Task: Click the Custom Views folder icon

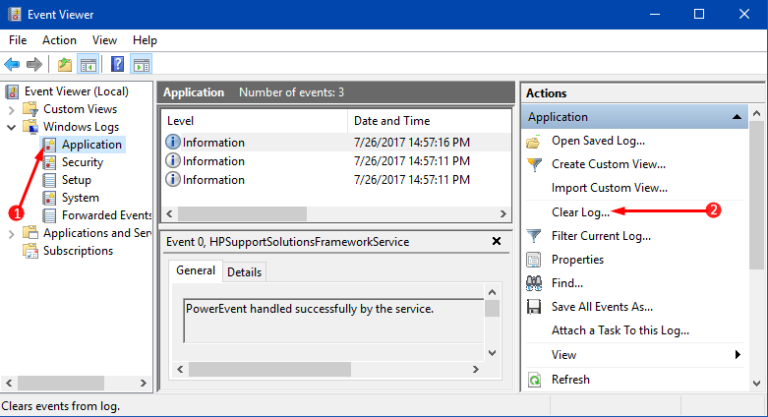Action: tap(30, 109)
